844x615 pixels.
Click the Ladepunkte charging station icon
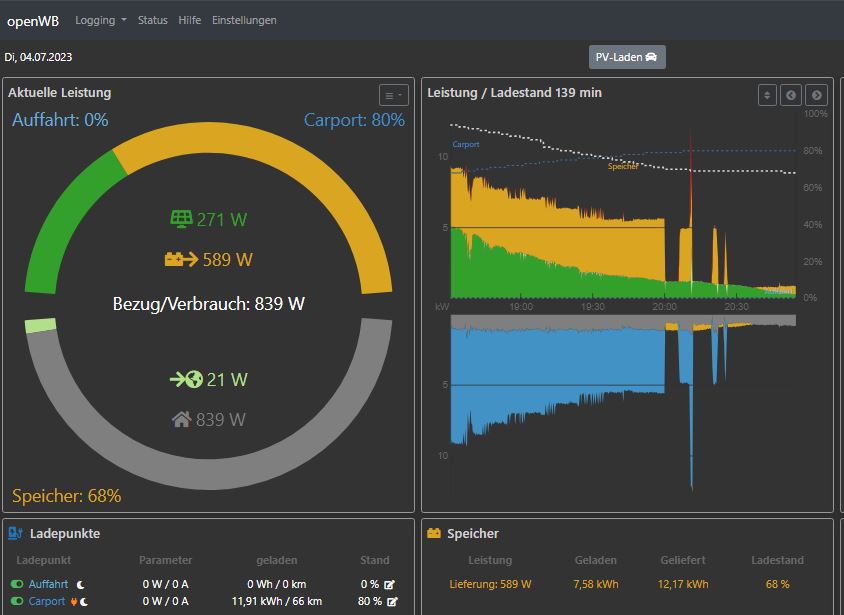(x=15, y=533)
